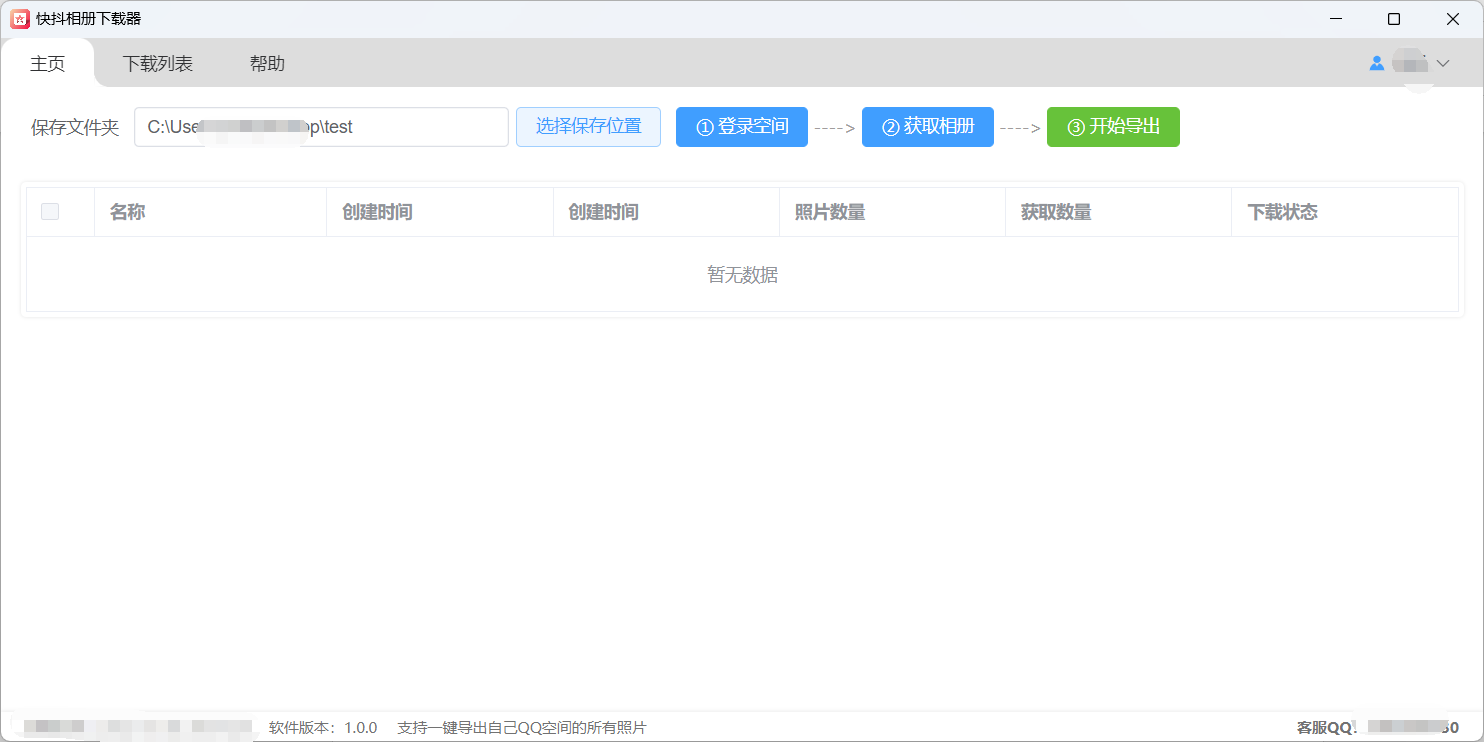
Task: Switch to the 主页 tab
Action: [x=48, y=63]
